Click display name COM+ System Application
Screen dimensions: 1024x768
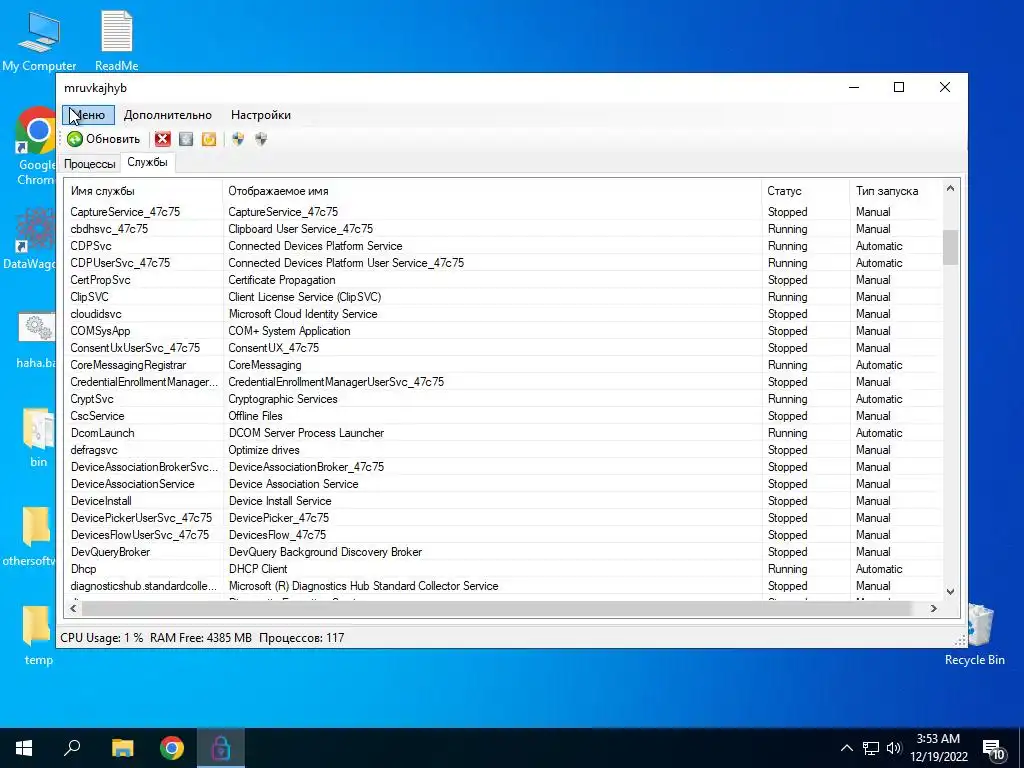pyautogui.click(x=289, y=330)
